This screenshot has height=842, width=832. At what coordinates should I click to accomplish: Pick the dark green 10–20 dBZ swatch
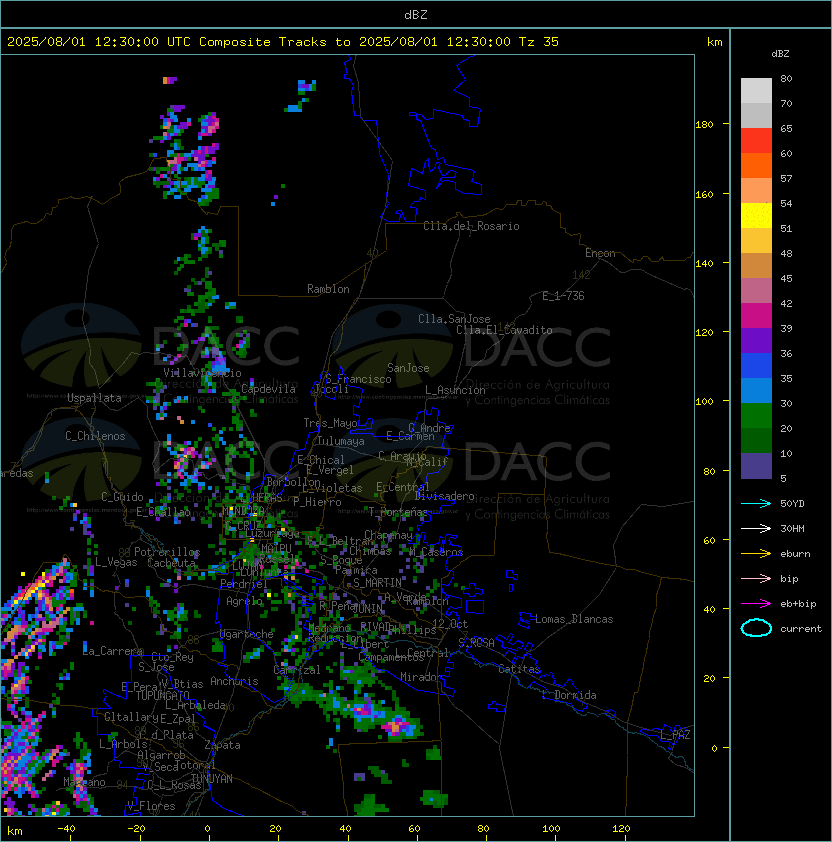[756, 440]
